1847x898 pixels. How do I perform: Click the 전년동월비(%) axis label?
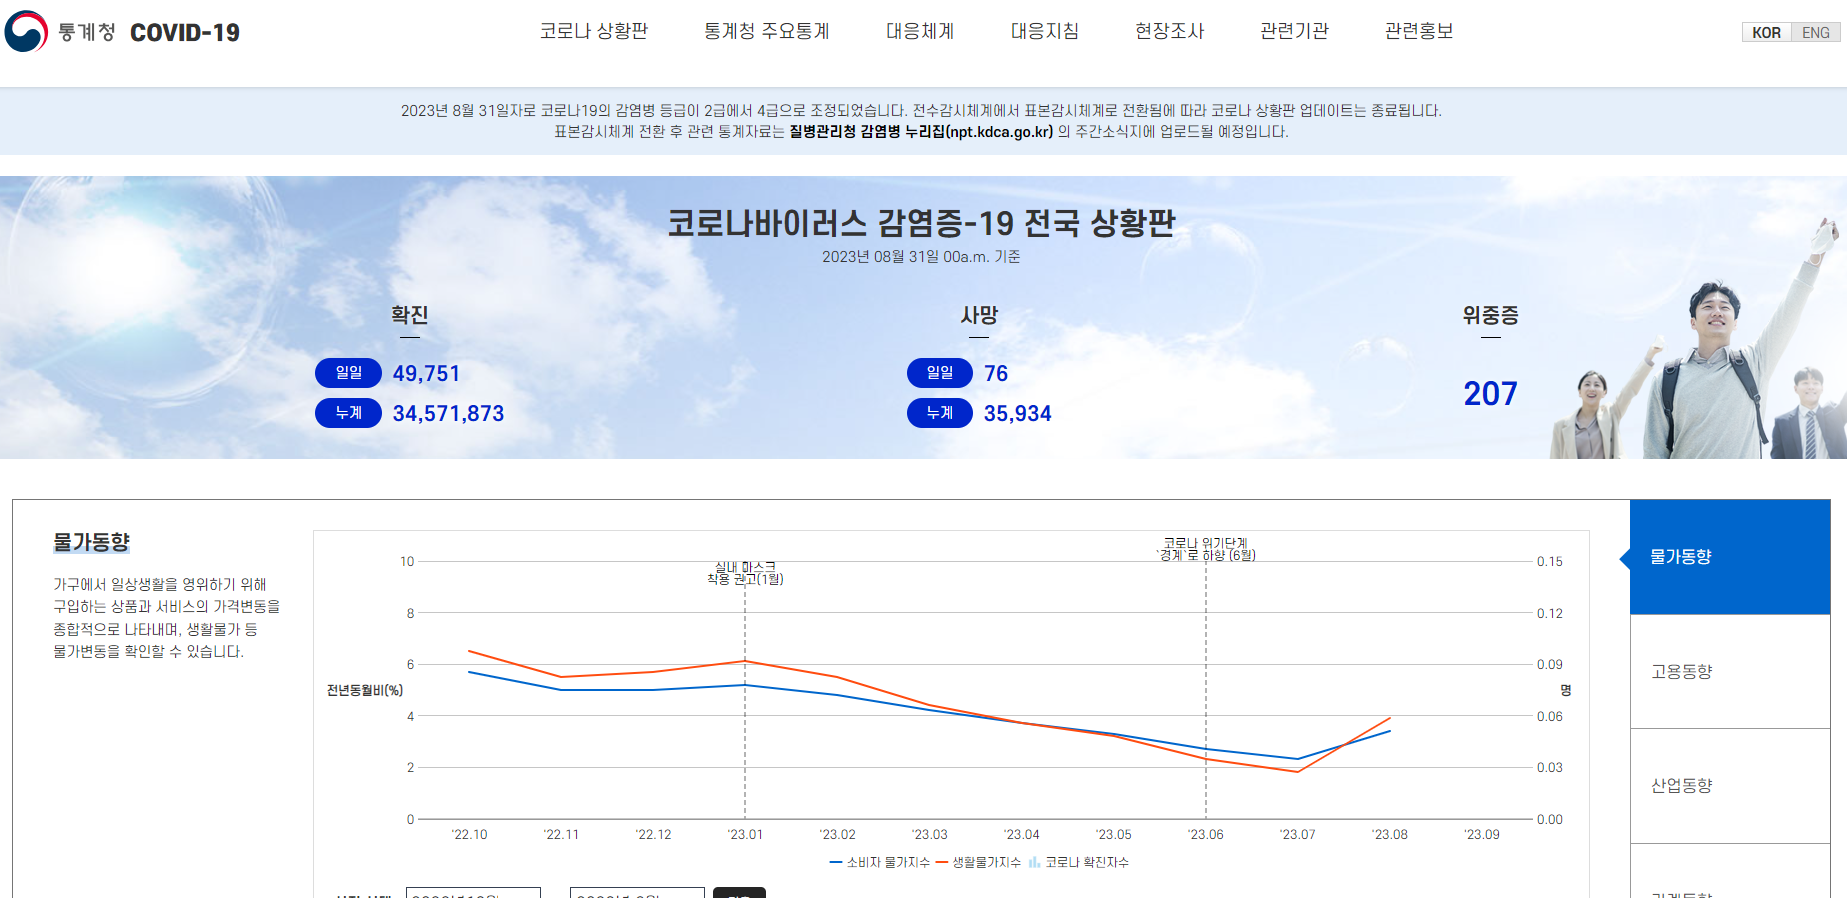click(365, 690)
